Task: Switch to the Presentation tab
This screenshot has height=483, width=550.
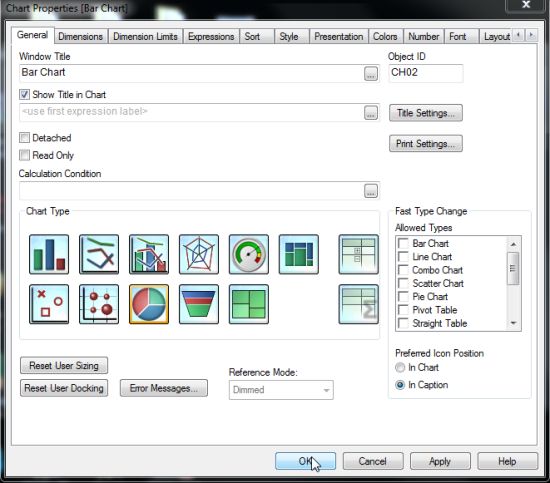Action: click(x=338, y=36)
